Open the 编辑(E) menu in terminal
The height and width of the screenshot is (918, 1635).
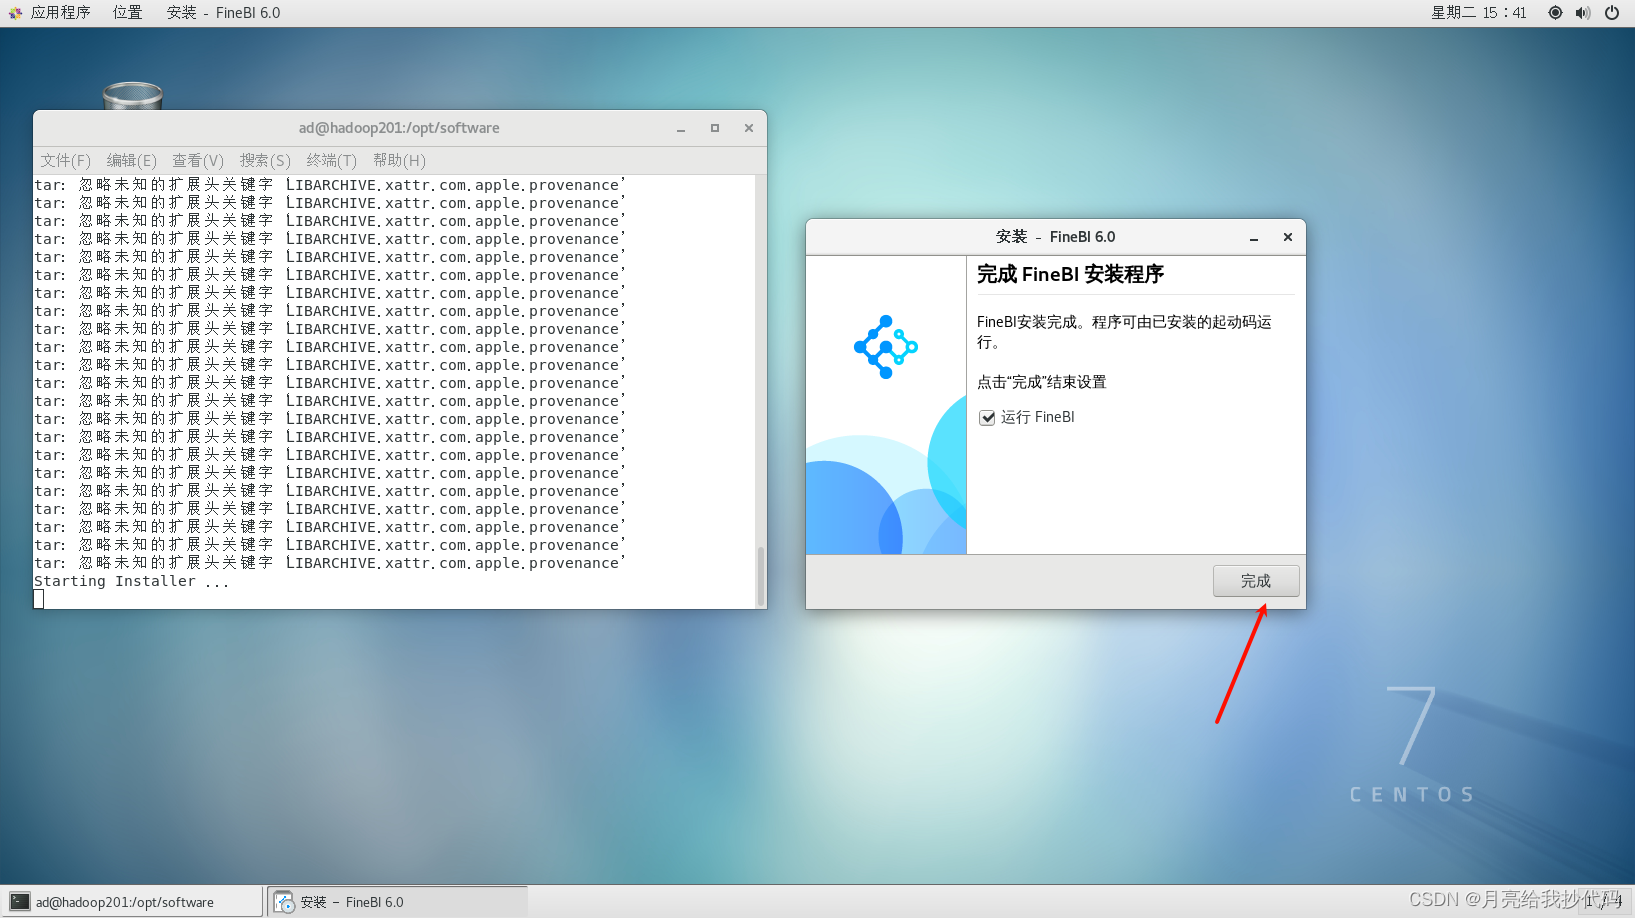click(x=132, y=160)
